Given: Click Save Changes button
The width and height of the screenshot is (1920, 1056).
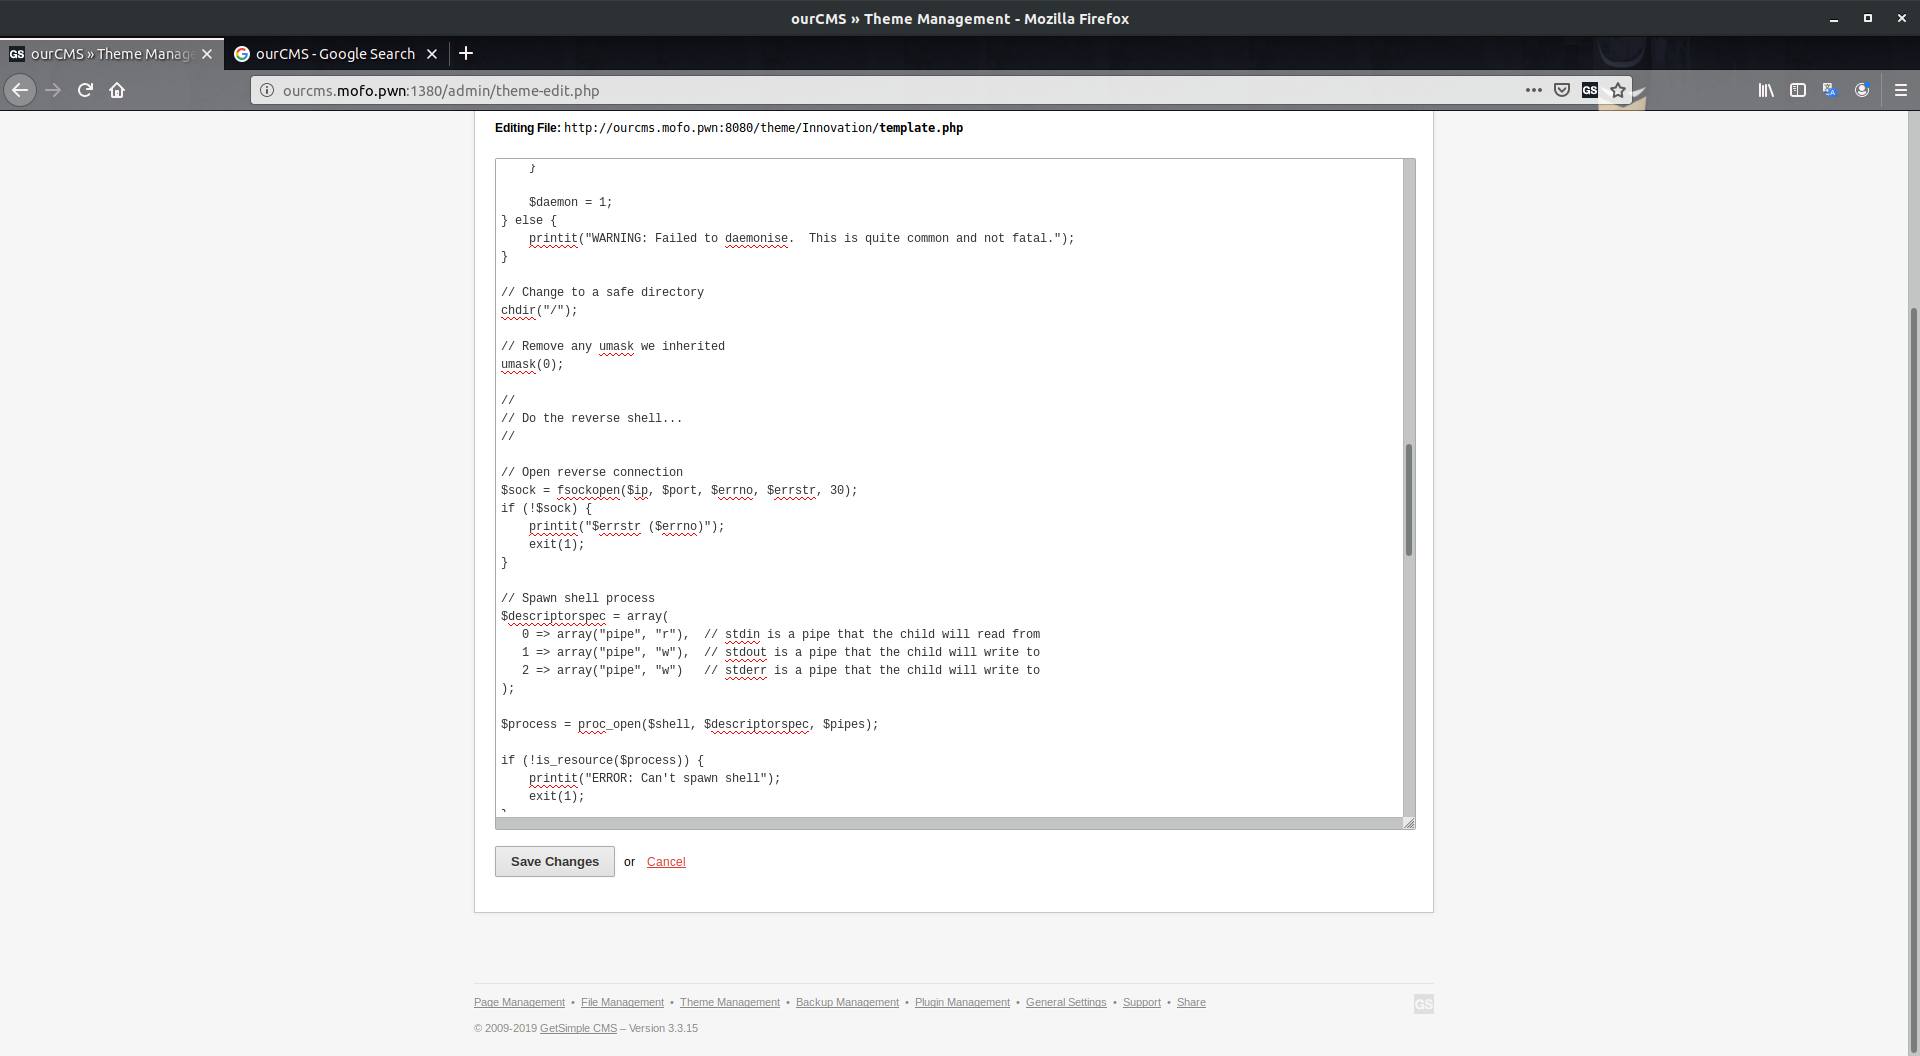Looking at the screenshot, I should pyautogui.click(x=555, y=861).
